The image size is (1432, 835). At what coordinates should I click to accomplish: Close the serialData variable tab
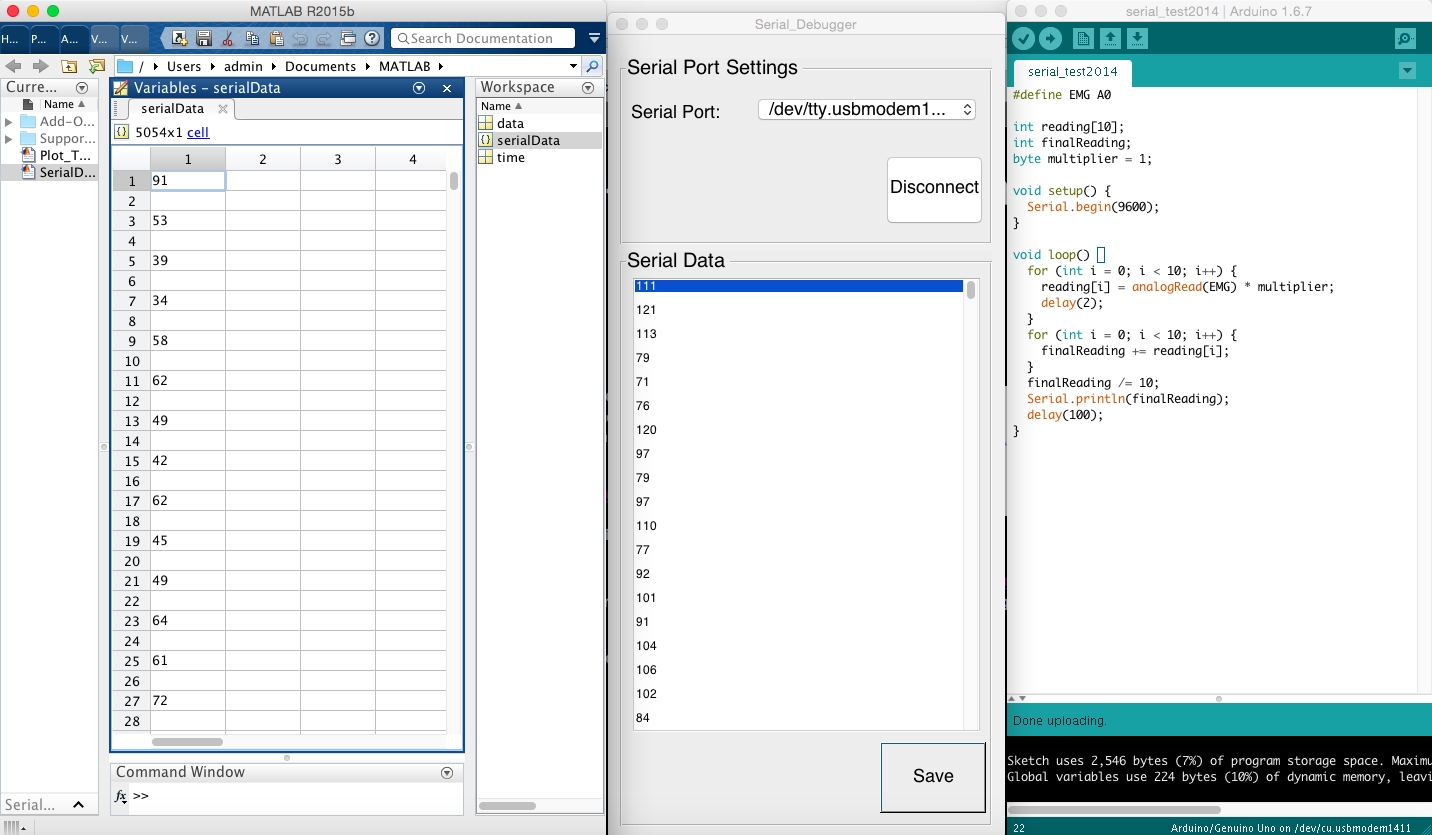[x=223, y=109]
